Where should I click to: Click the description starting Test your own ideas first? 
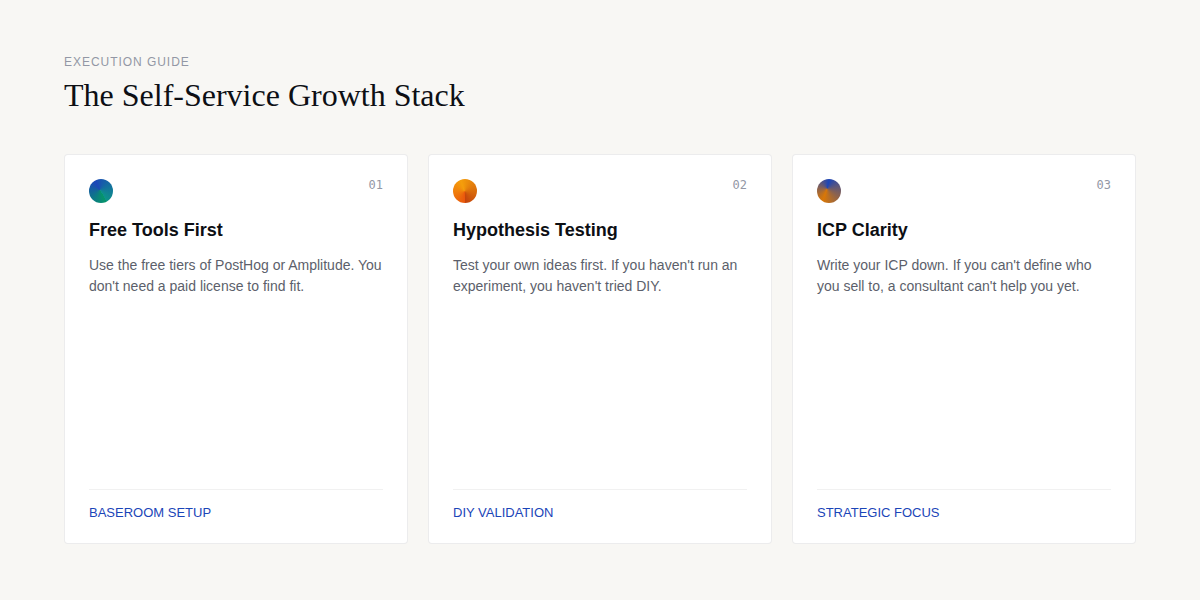point(595,276)
